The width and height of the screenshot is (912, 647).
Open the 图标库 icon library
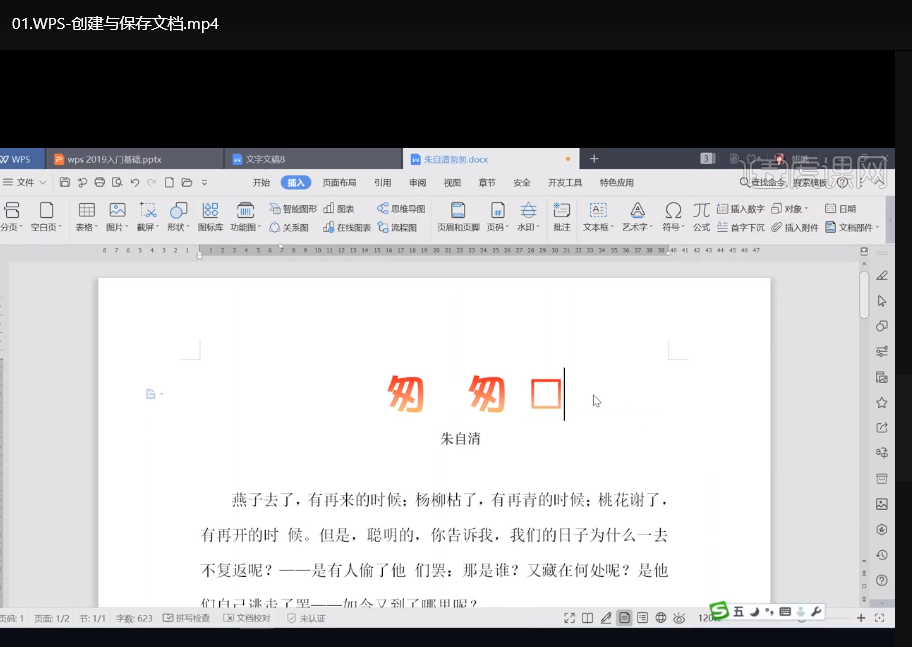(x=210, y=216)
